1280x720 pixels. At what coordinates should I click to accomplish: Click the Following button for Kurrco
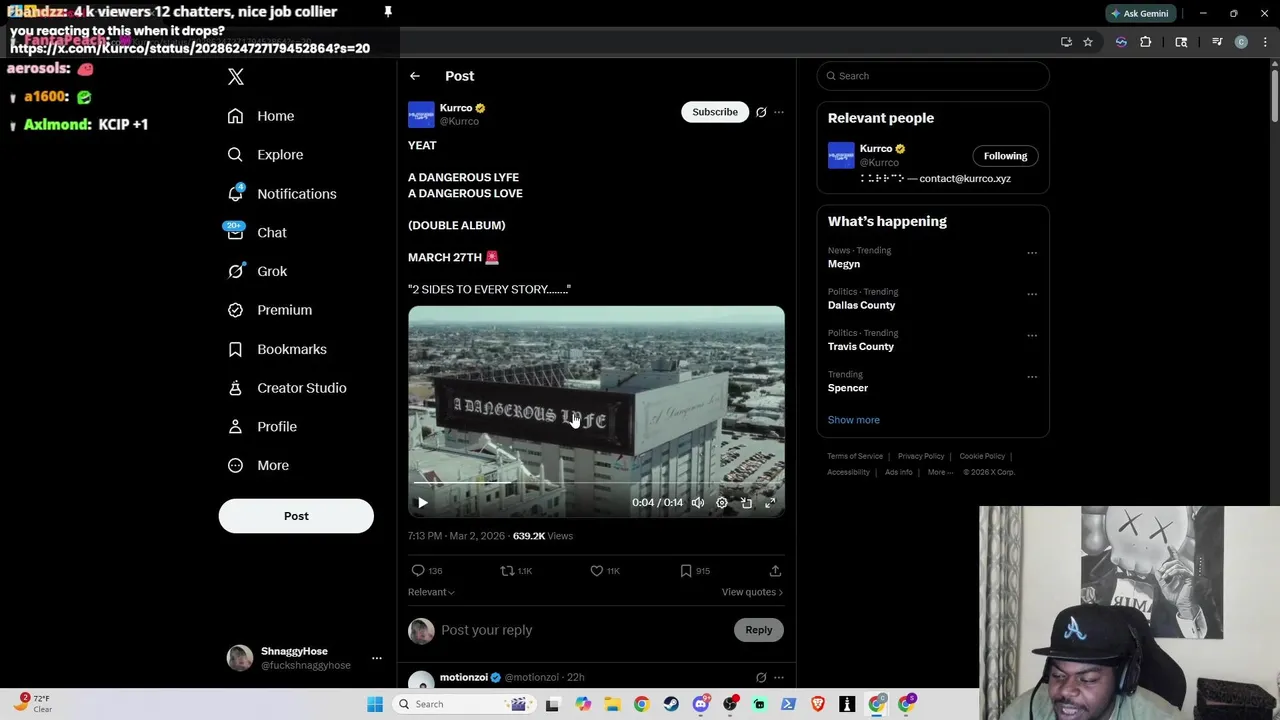coord(1005,156)
